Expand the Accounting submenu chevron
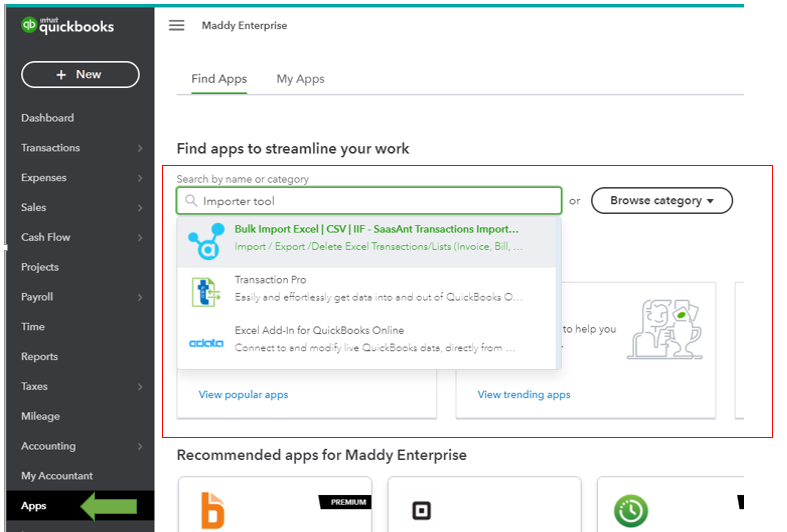This screenshot has width=787, height=532. point(140,446)
